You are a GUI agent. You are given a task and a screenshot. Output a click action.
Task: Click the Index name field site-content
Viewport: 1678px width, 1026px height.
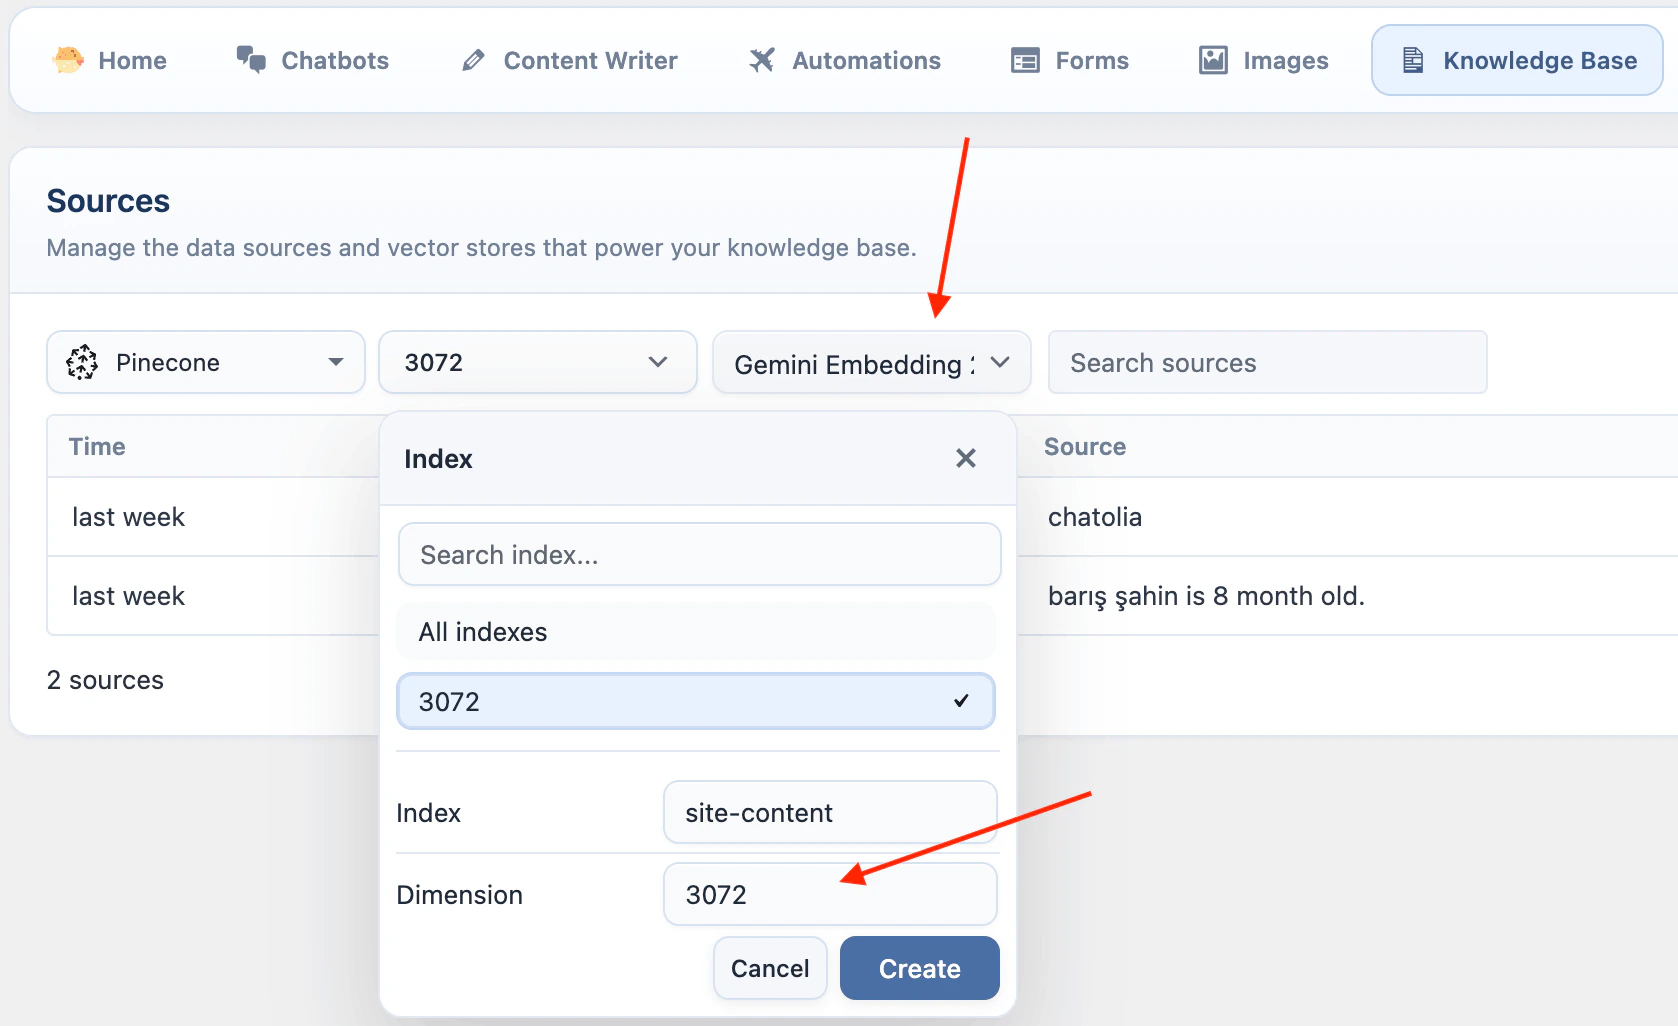click(830, 812)
